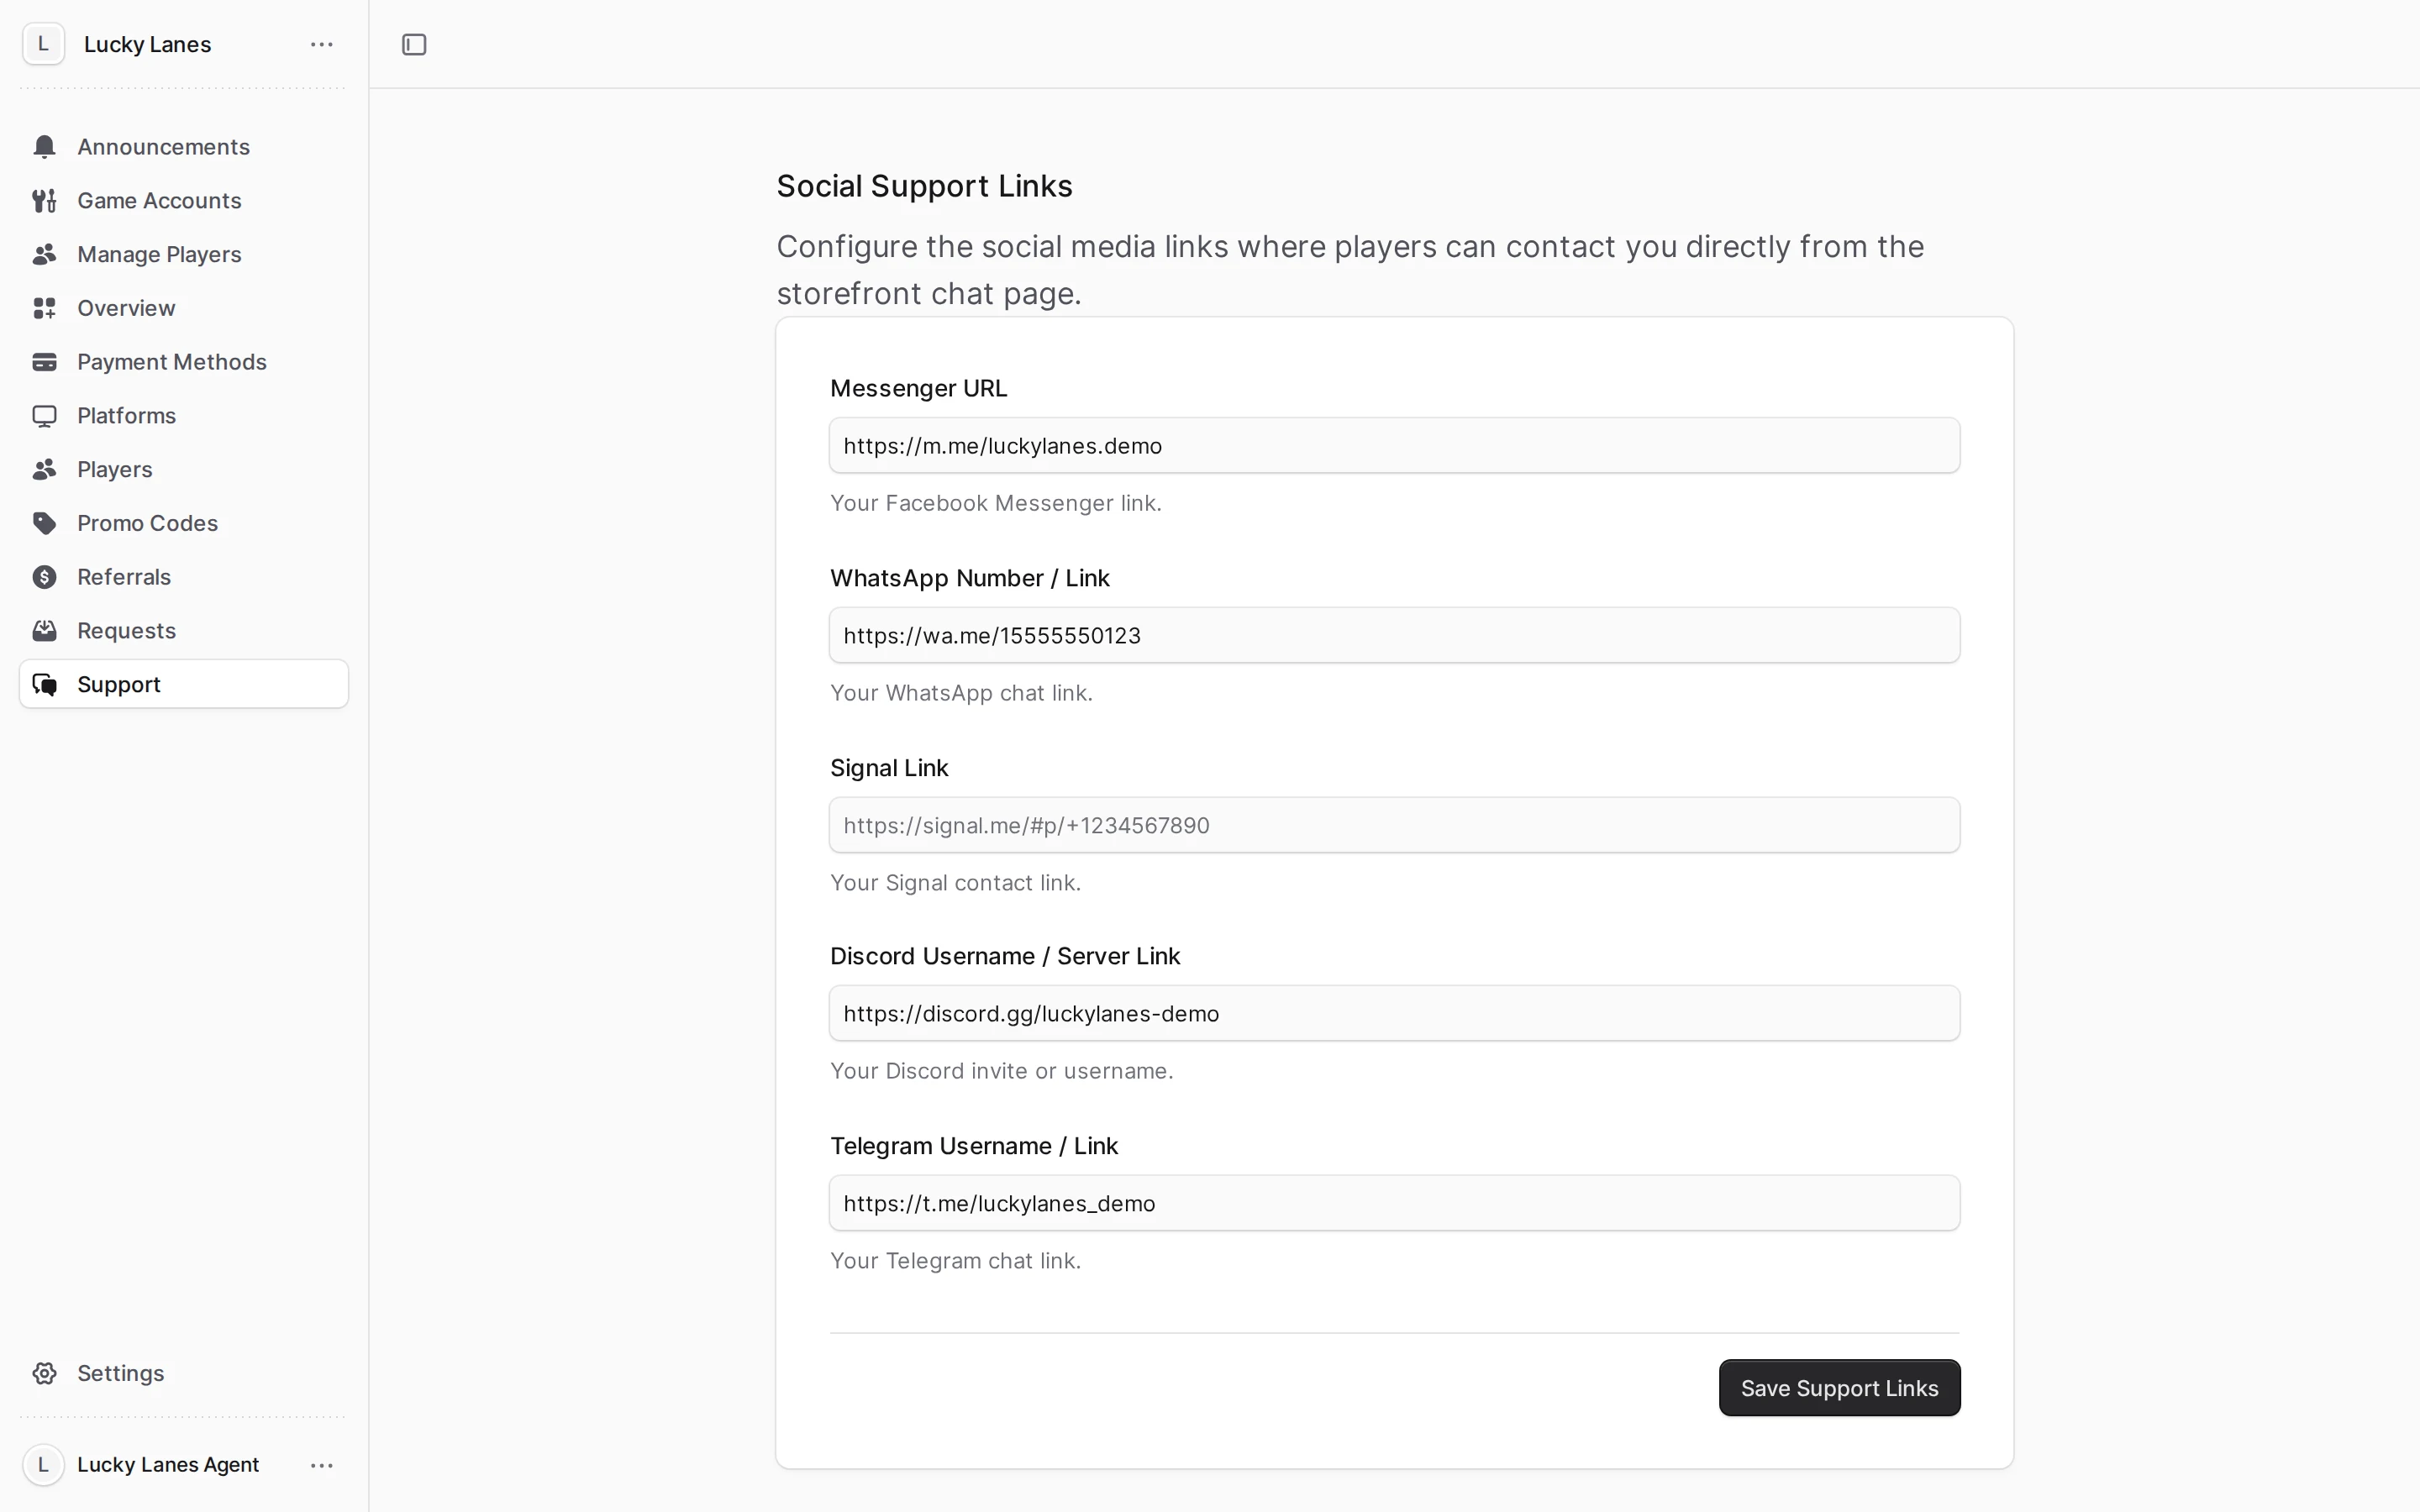Open the Payment Methods section

(184, 362)
